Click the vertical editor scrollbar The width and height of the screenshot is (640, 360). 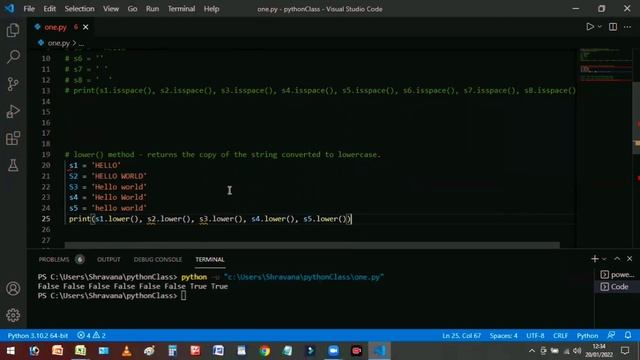click(636, 118)
